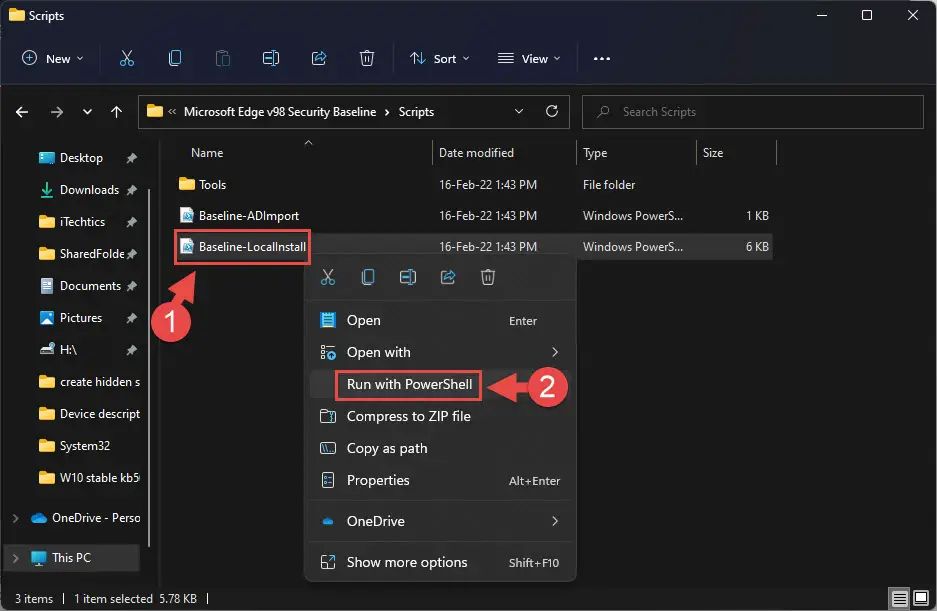
Task: Open the recent locations chevron
Action: tap(87, 112)
